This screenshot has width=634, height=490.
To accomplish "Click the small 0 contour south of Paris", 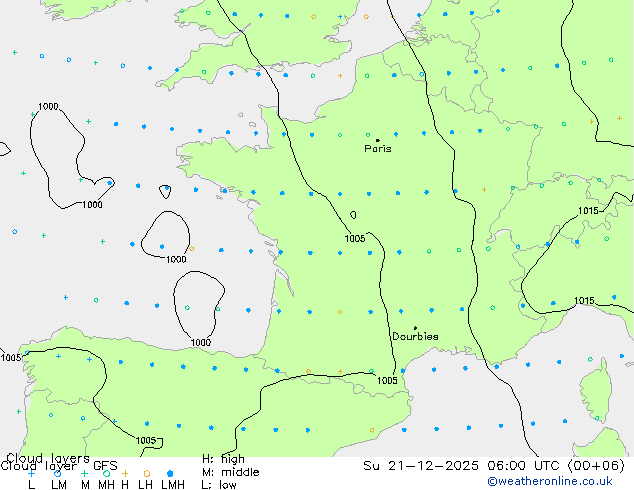I will tap(353, 215).
